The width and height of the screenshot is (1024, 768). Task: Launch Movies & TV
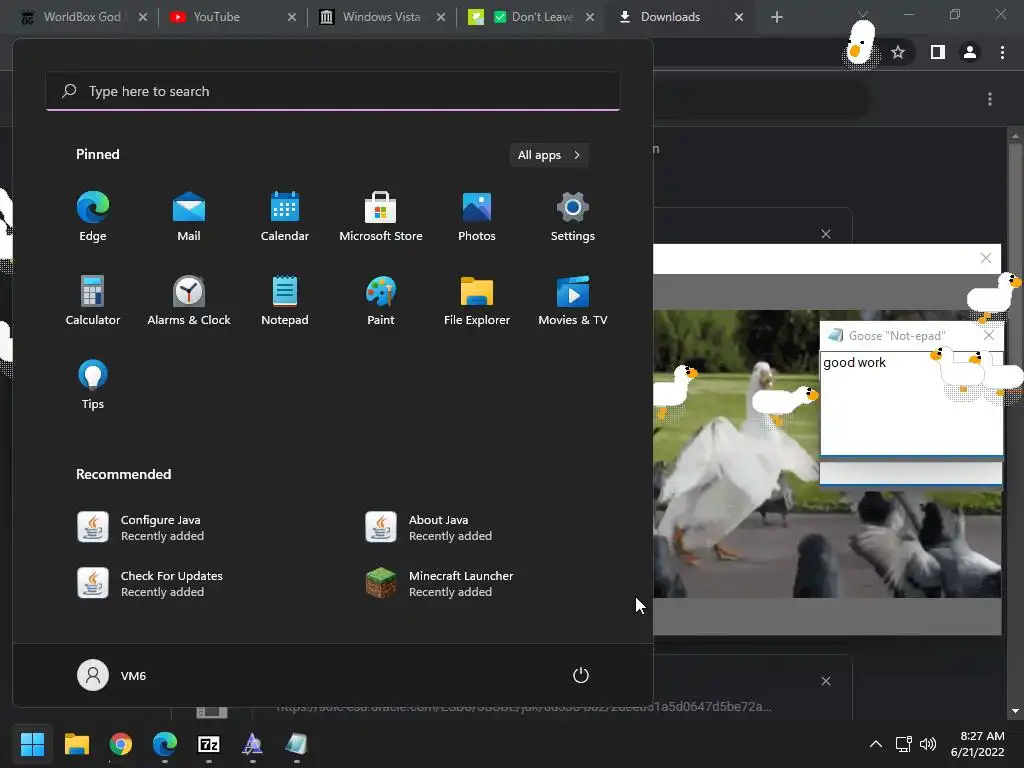point(573,301)
